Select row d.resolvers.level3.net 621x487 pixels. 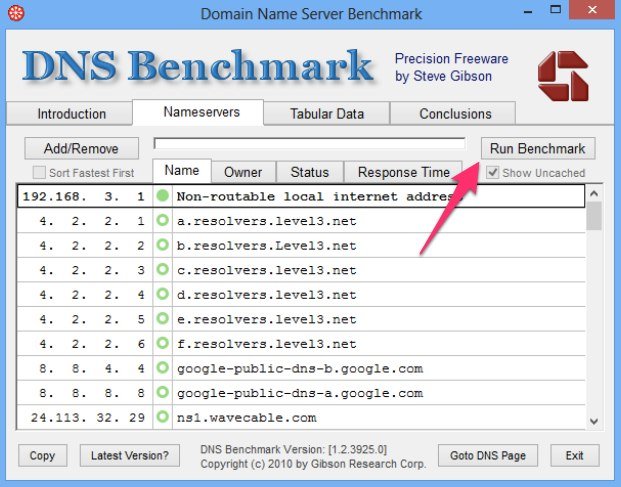tap(301, 294)
